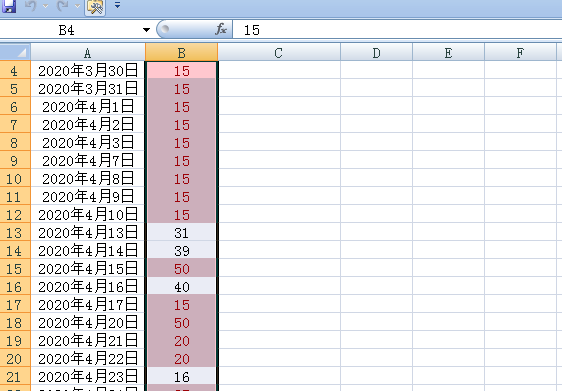Click cell with date 2020年4月16日
This screenshot has width=562, height=391.
pyautogui.click(x=88, y=286)
